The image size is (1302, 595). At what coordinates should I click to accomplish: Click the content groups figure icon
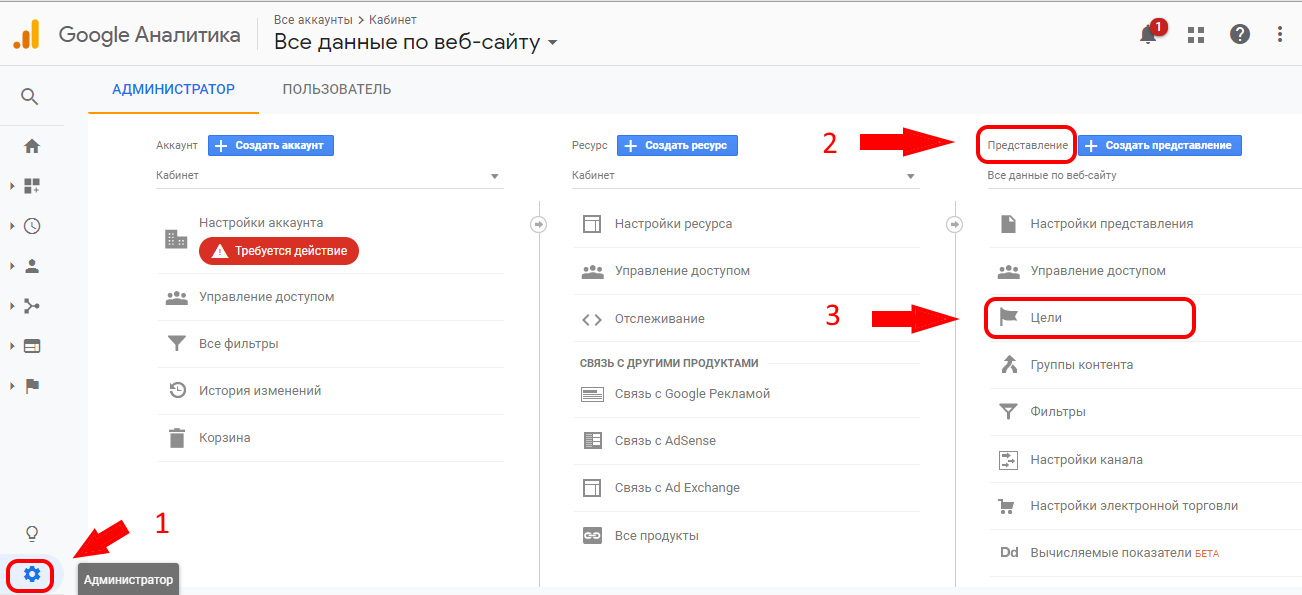coord(1009,365)
